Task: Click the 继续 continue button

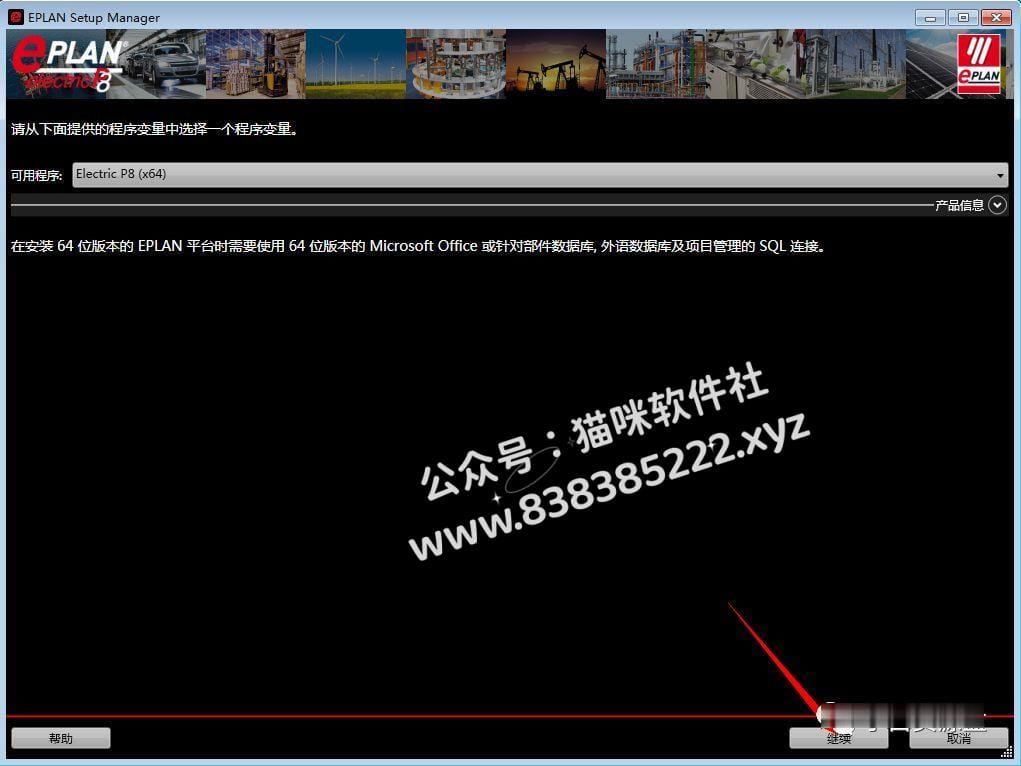Action: tap(839, 738)
